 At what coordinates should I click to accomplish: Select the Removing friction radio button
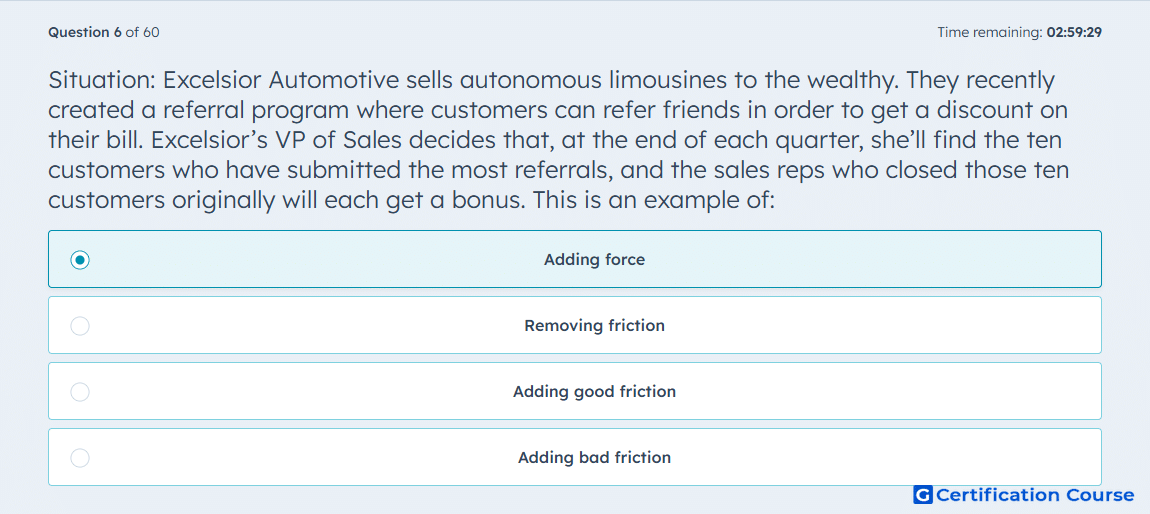coord(80,326)
